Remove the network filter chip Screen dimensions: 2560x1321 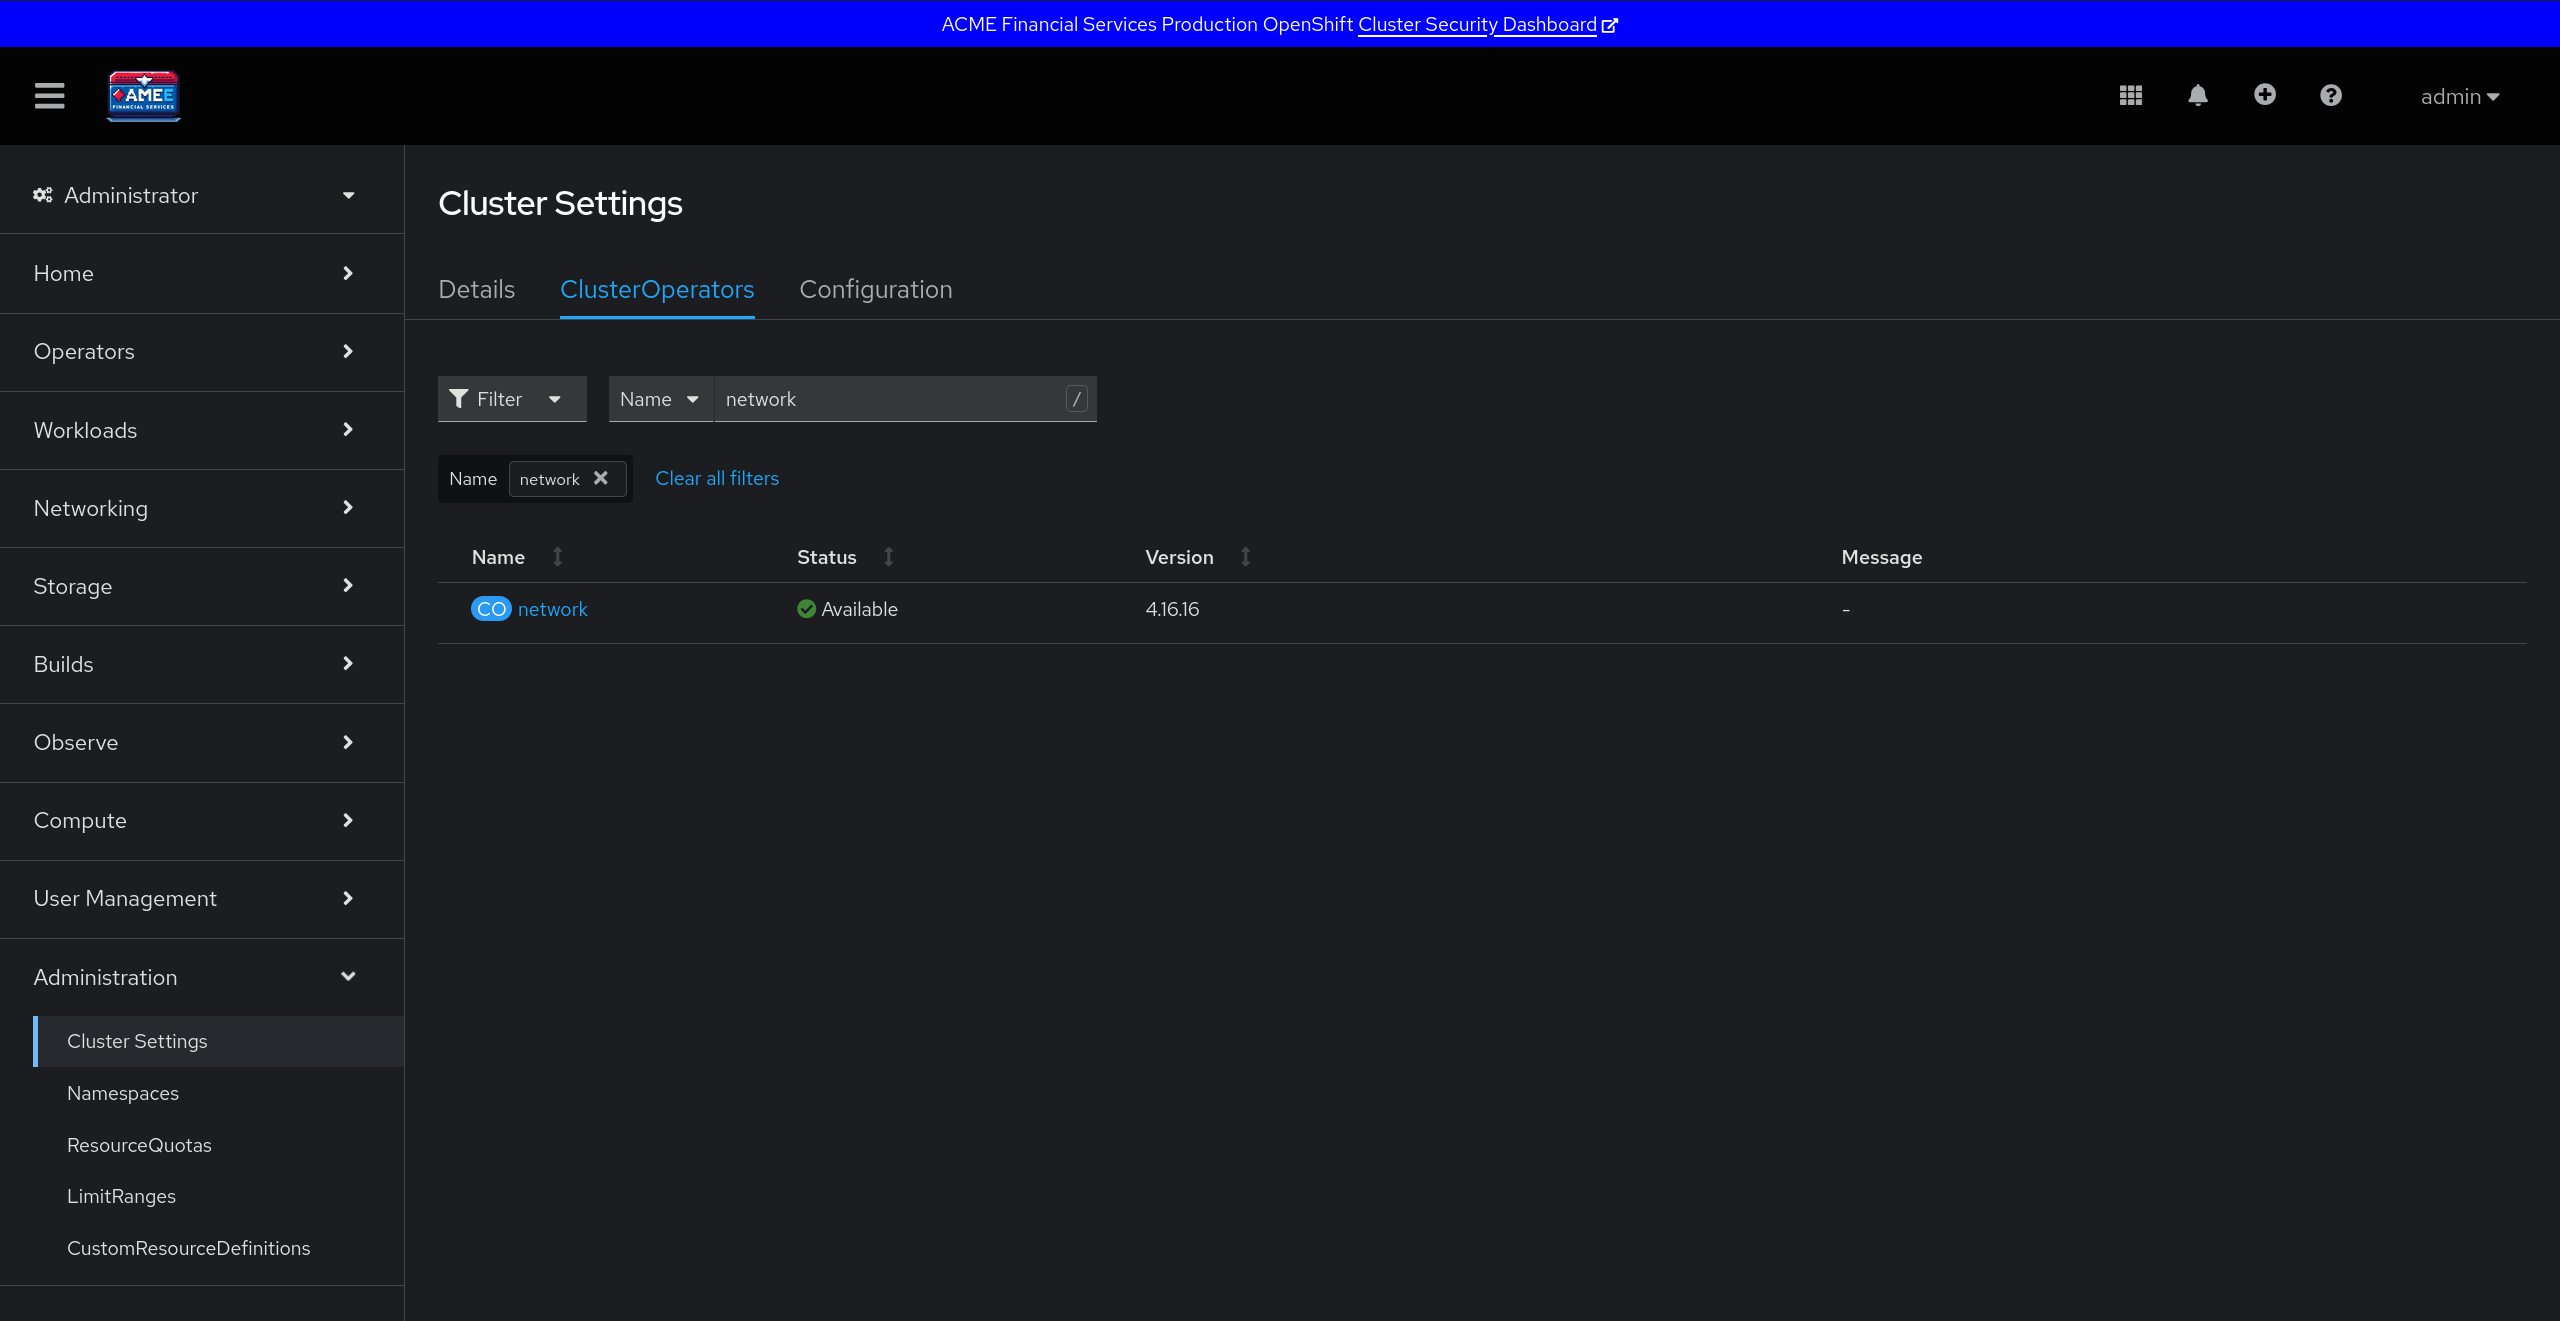tap(601, 478)
